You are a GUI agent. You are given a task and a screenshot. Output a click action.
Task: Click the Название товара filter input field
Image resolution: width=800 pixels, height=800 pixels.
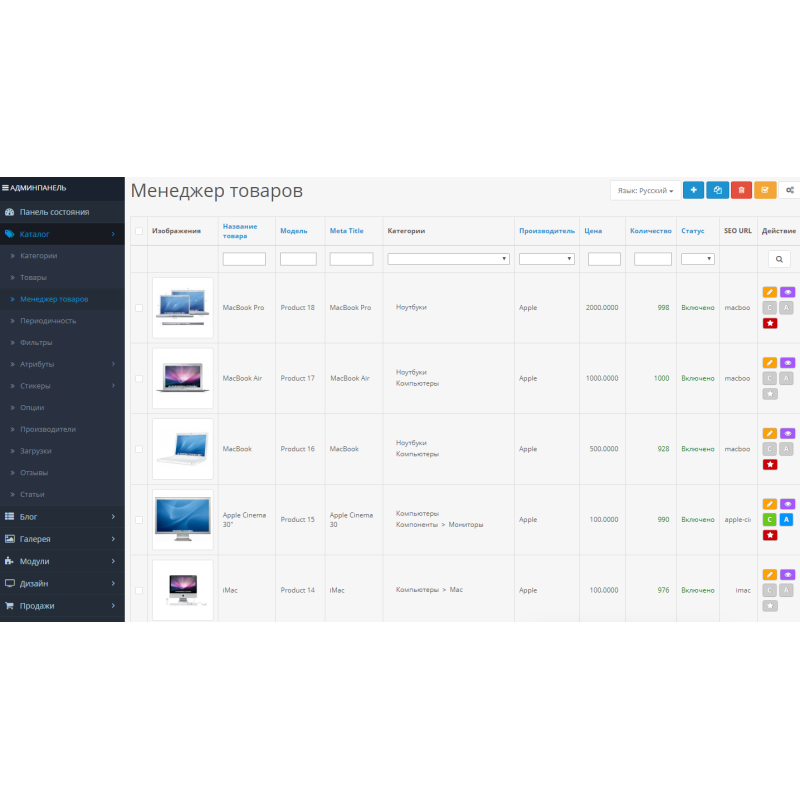[x=244, y=259]
